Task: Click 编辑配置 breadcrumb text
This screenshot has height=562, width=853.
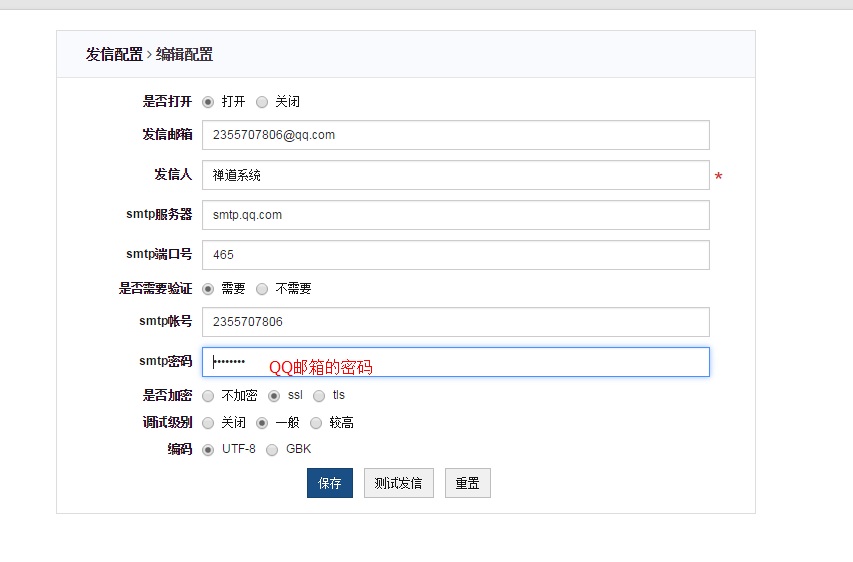Action: [184, 54]
